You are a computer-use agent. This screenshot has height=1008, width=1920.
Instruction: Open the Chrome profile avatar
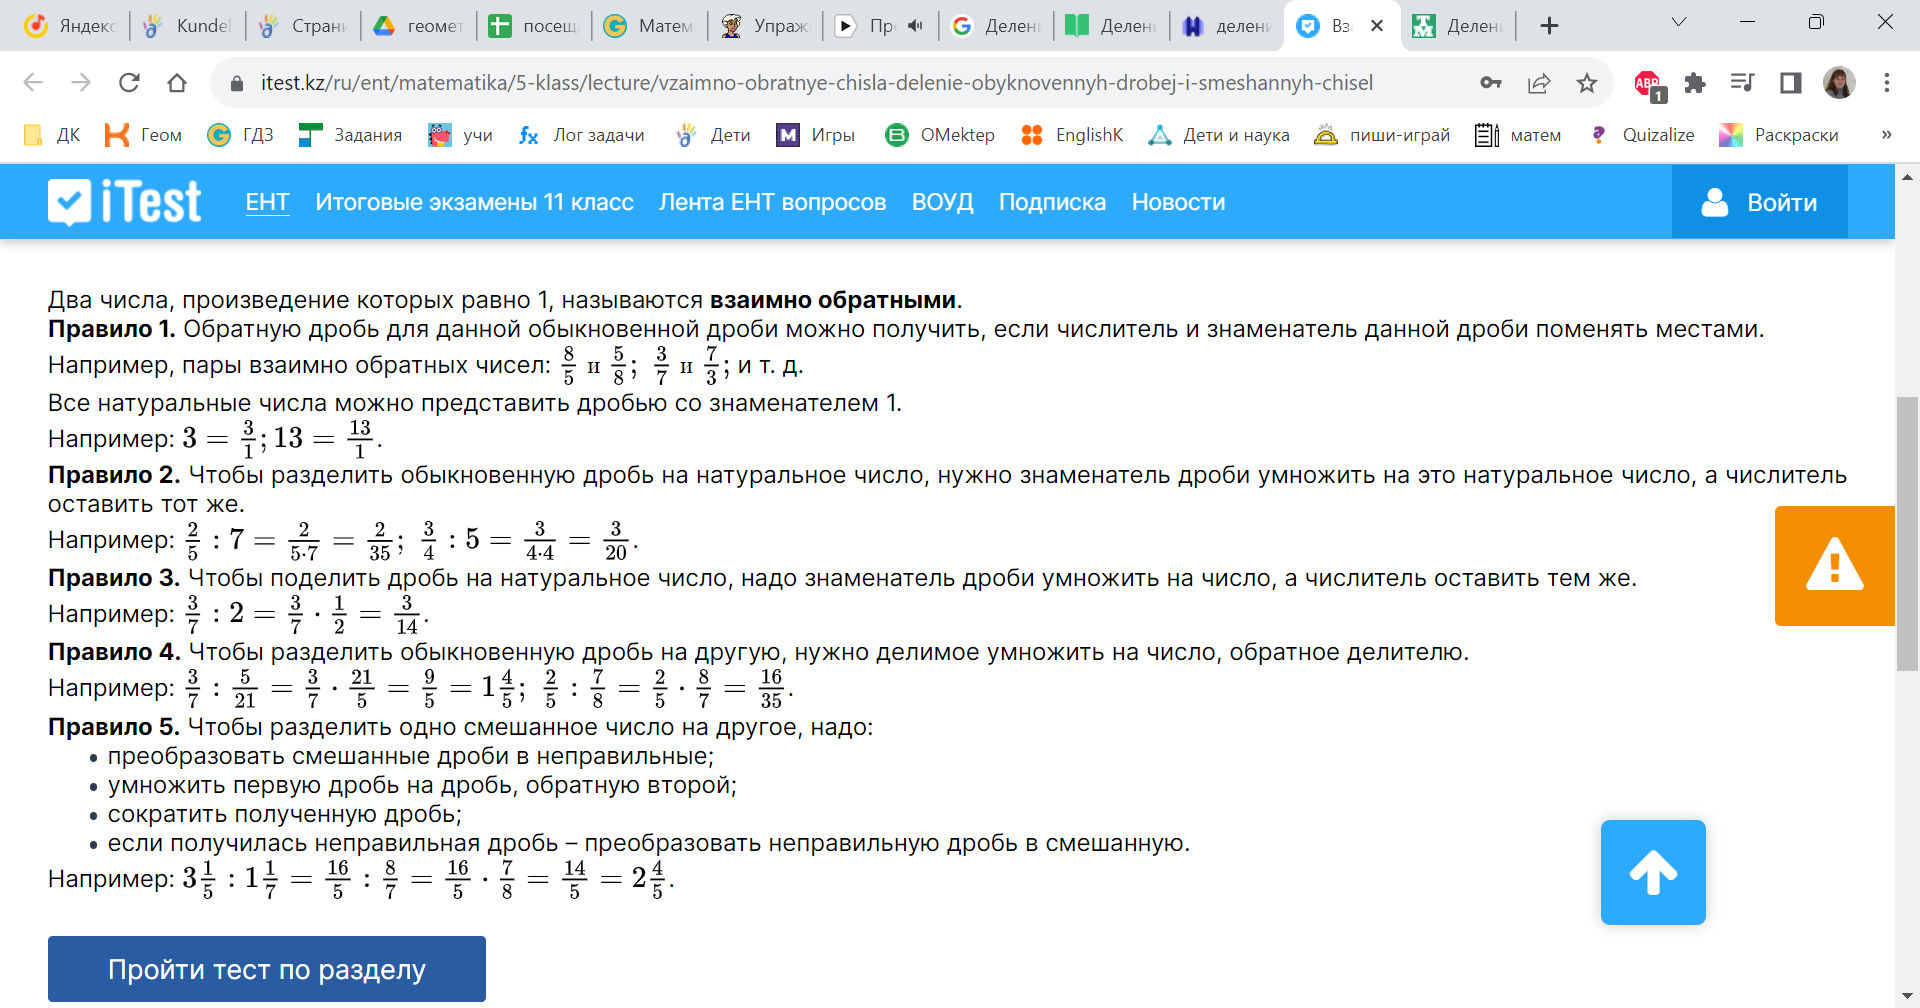(x=1839, y=83)
